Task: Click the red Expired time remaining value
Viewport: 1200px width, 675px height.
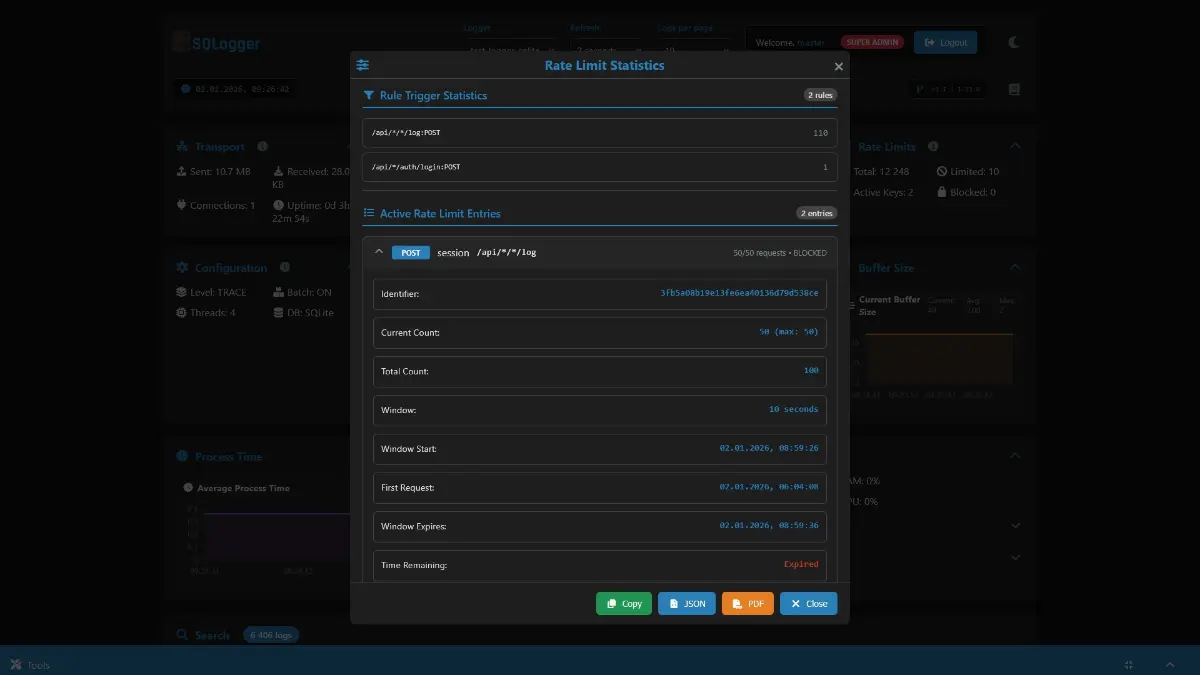Action: pyautogui.click(x=801, y=564)
